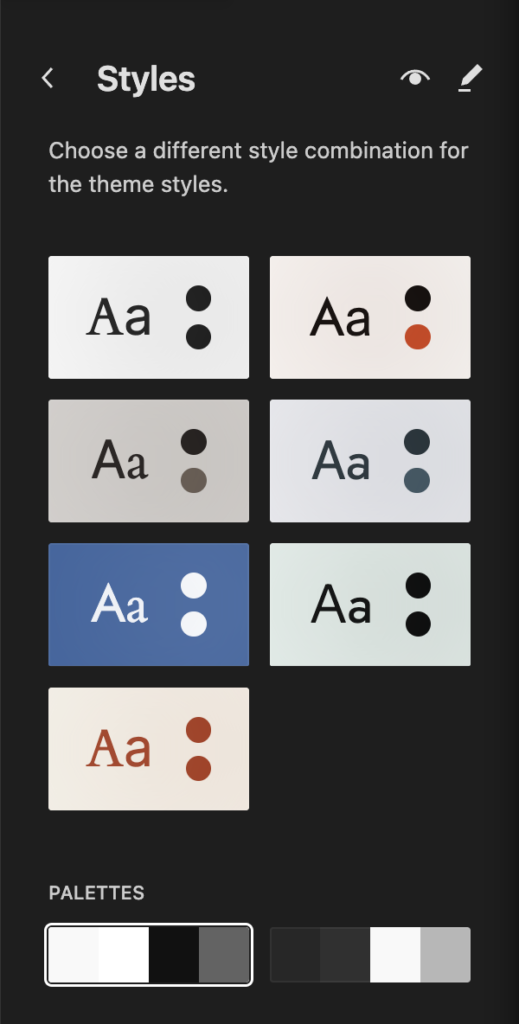Select the white style with black dots
This screenshot has width=519, height=1024.
(149, 317)
